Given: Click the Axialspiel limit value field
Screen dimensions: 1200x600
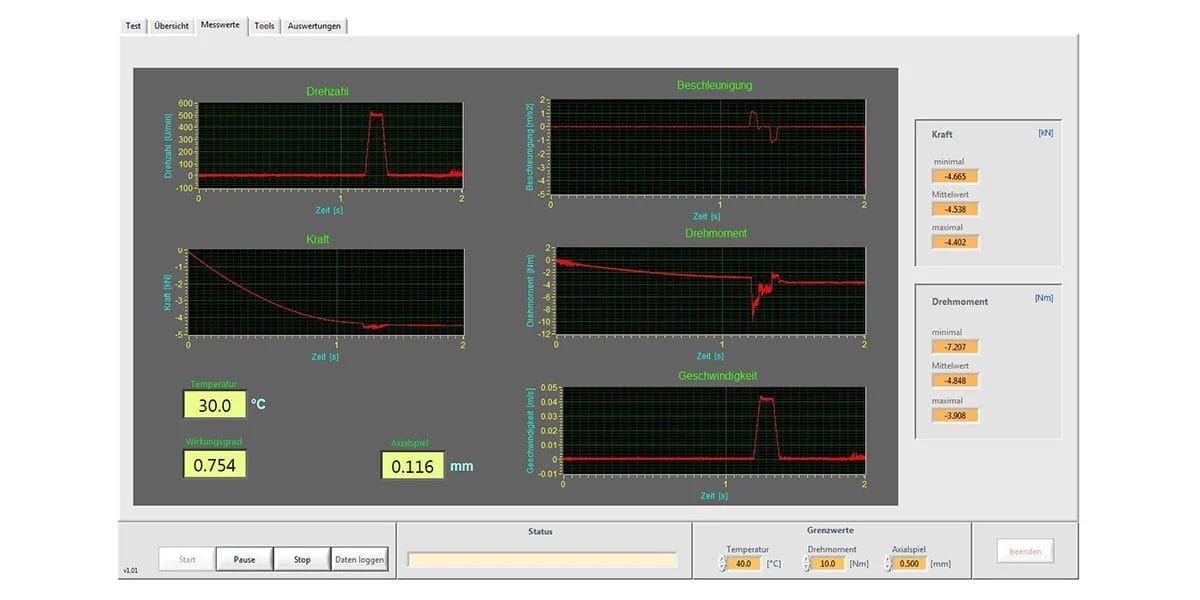Looking at the screenshot, I should pyautogui.click(x=912, y=564).
